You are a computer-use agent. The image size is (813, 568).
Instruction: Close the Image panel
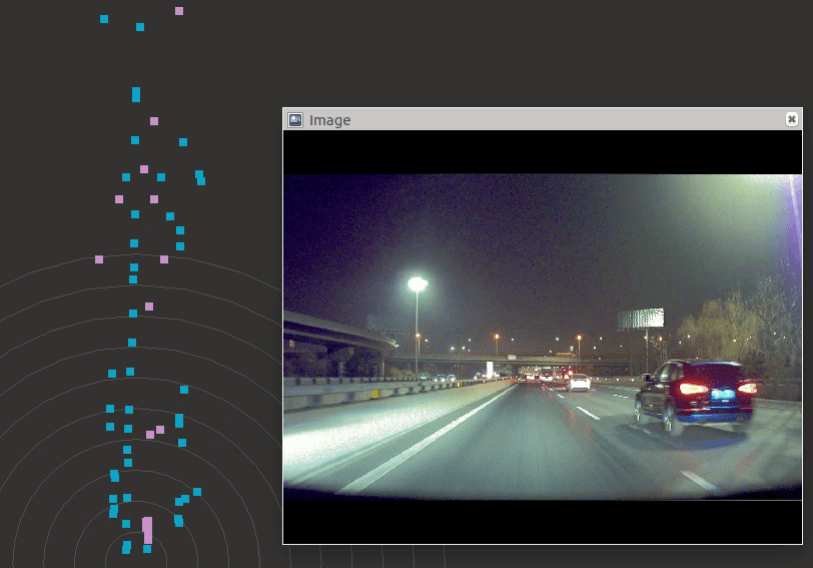[x=791, y=119]
